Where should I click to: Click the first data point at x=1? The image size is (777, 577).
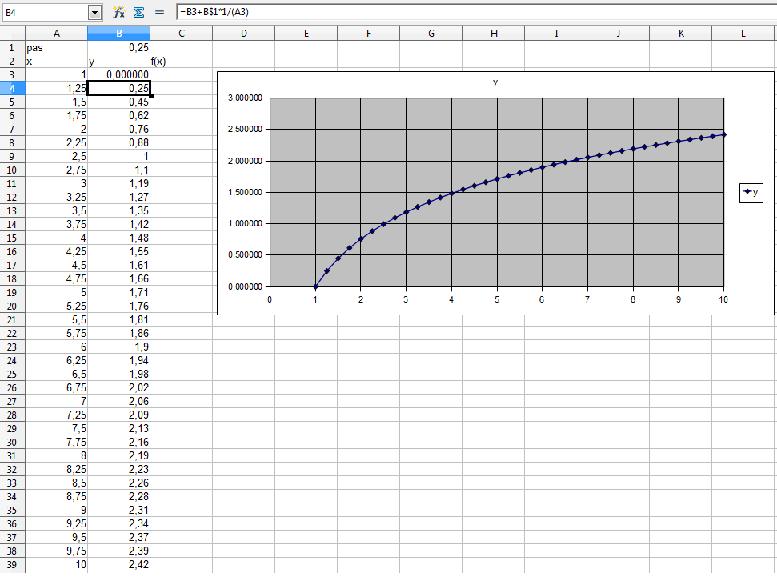pos(315,287)
